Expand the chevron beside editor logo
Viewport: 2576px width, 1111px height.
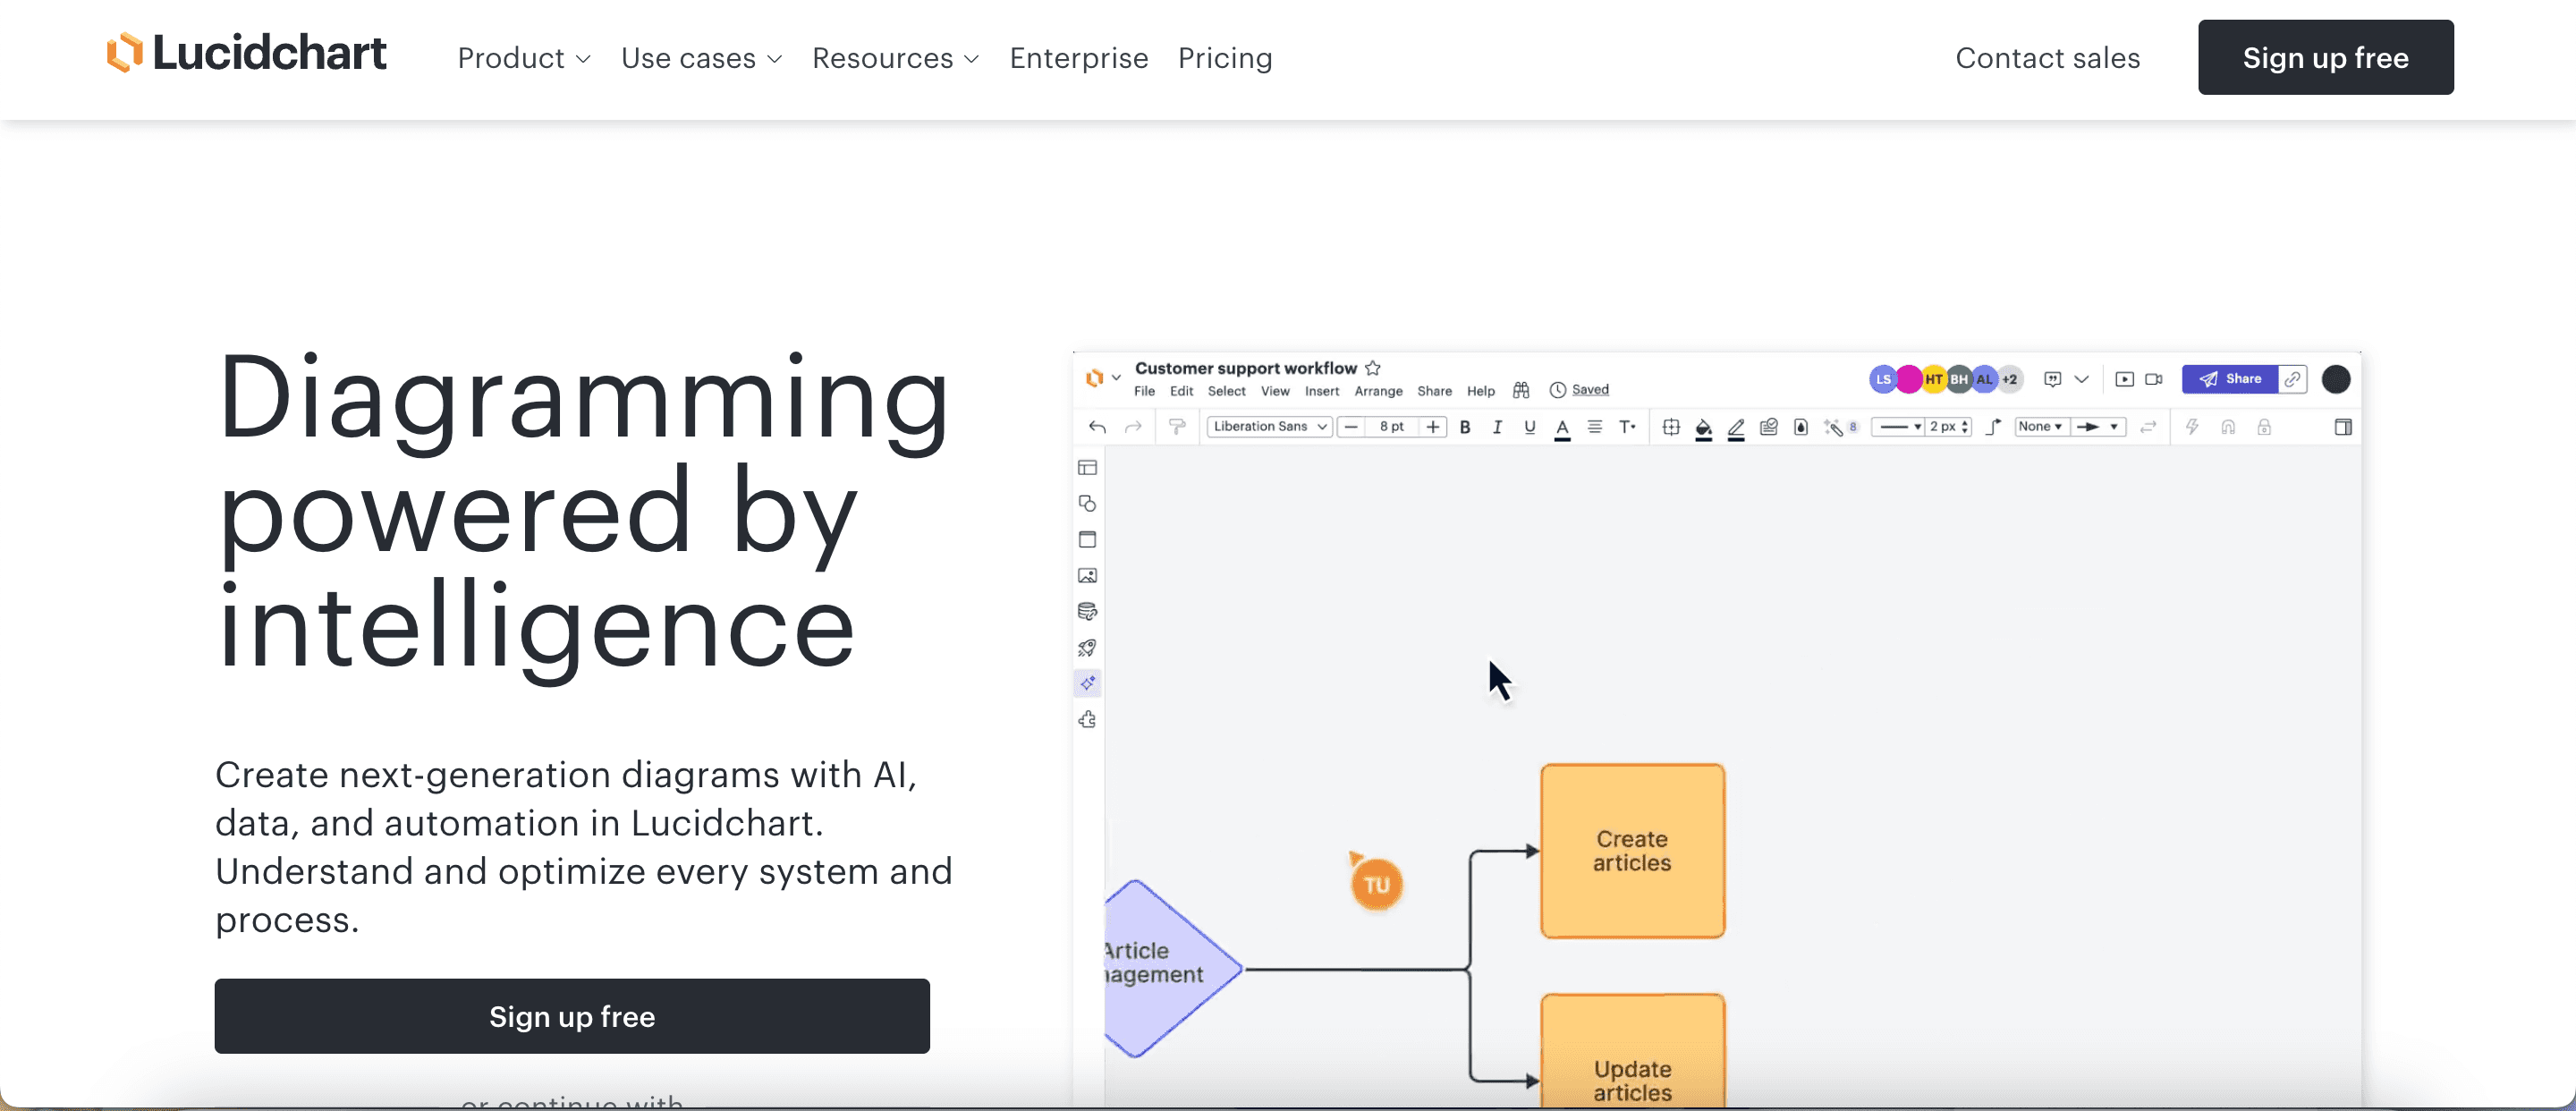tap(1116, 378)
